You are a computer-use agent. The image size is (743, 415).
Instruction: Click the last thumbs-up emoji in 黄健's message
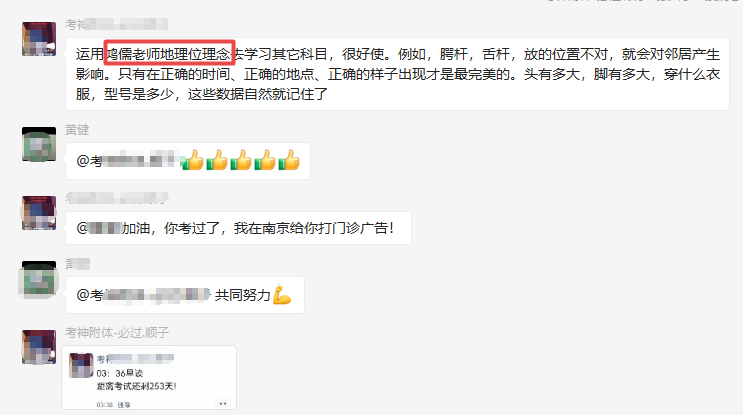coord(289,160)
